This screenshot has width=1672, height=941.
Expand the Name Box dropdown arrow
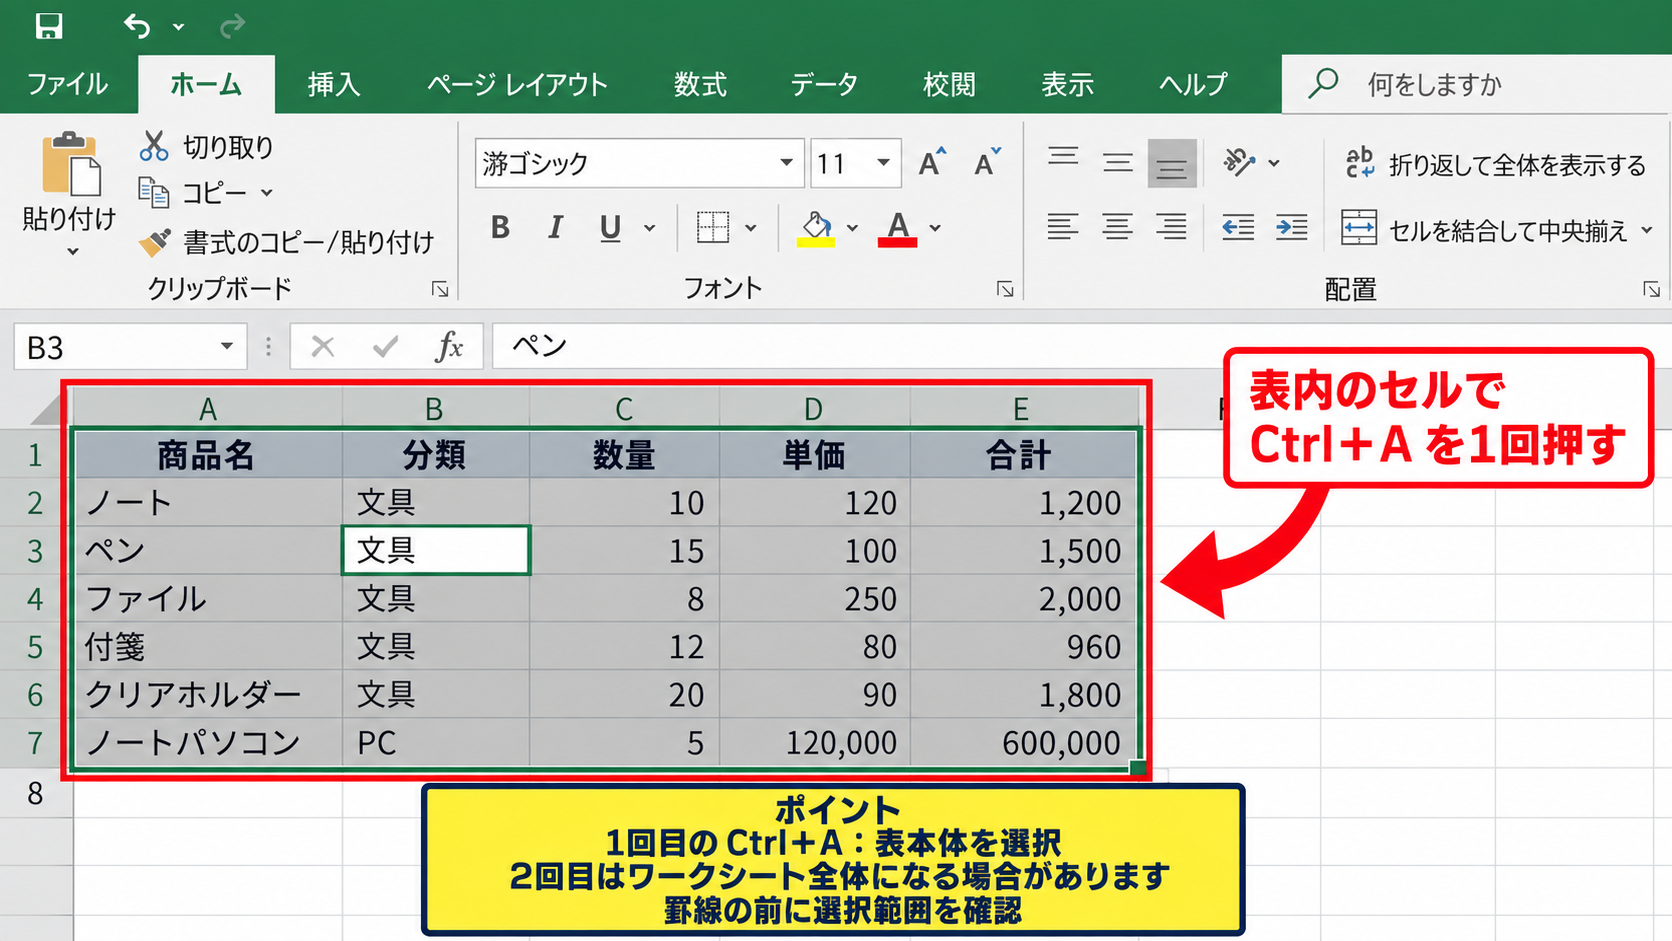click(227, 347)
